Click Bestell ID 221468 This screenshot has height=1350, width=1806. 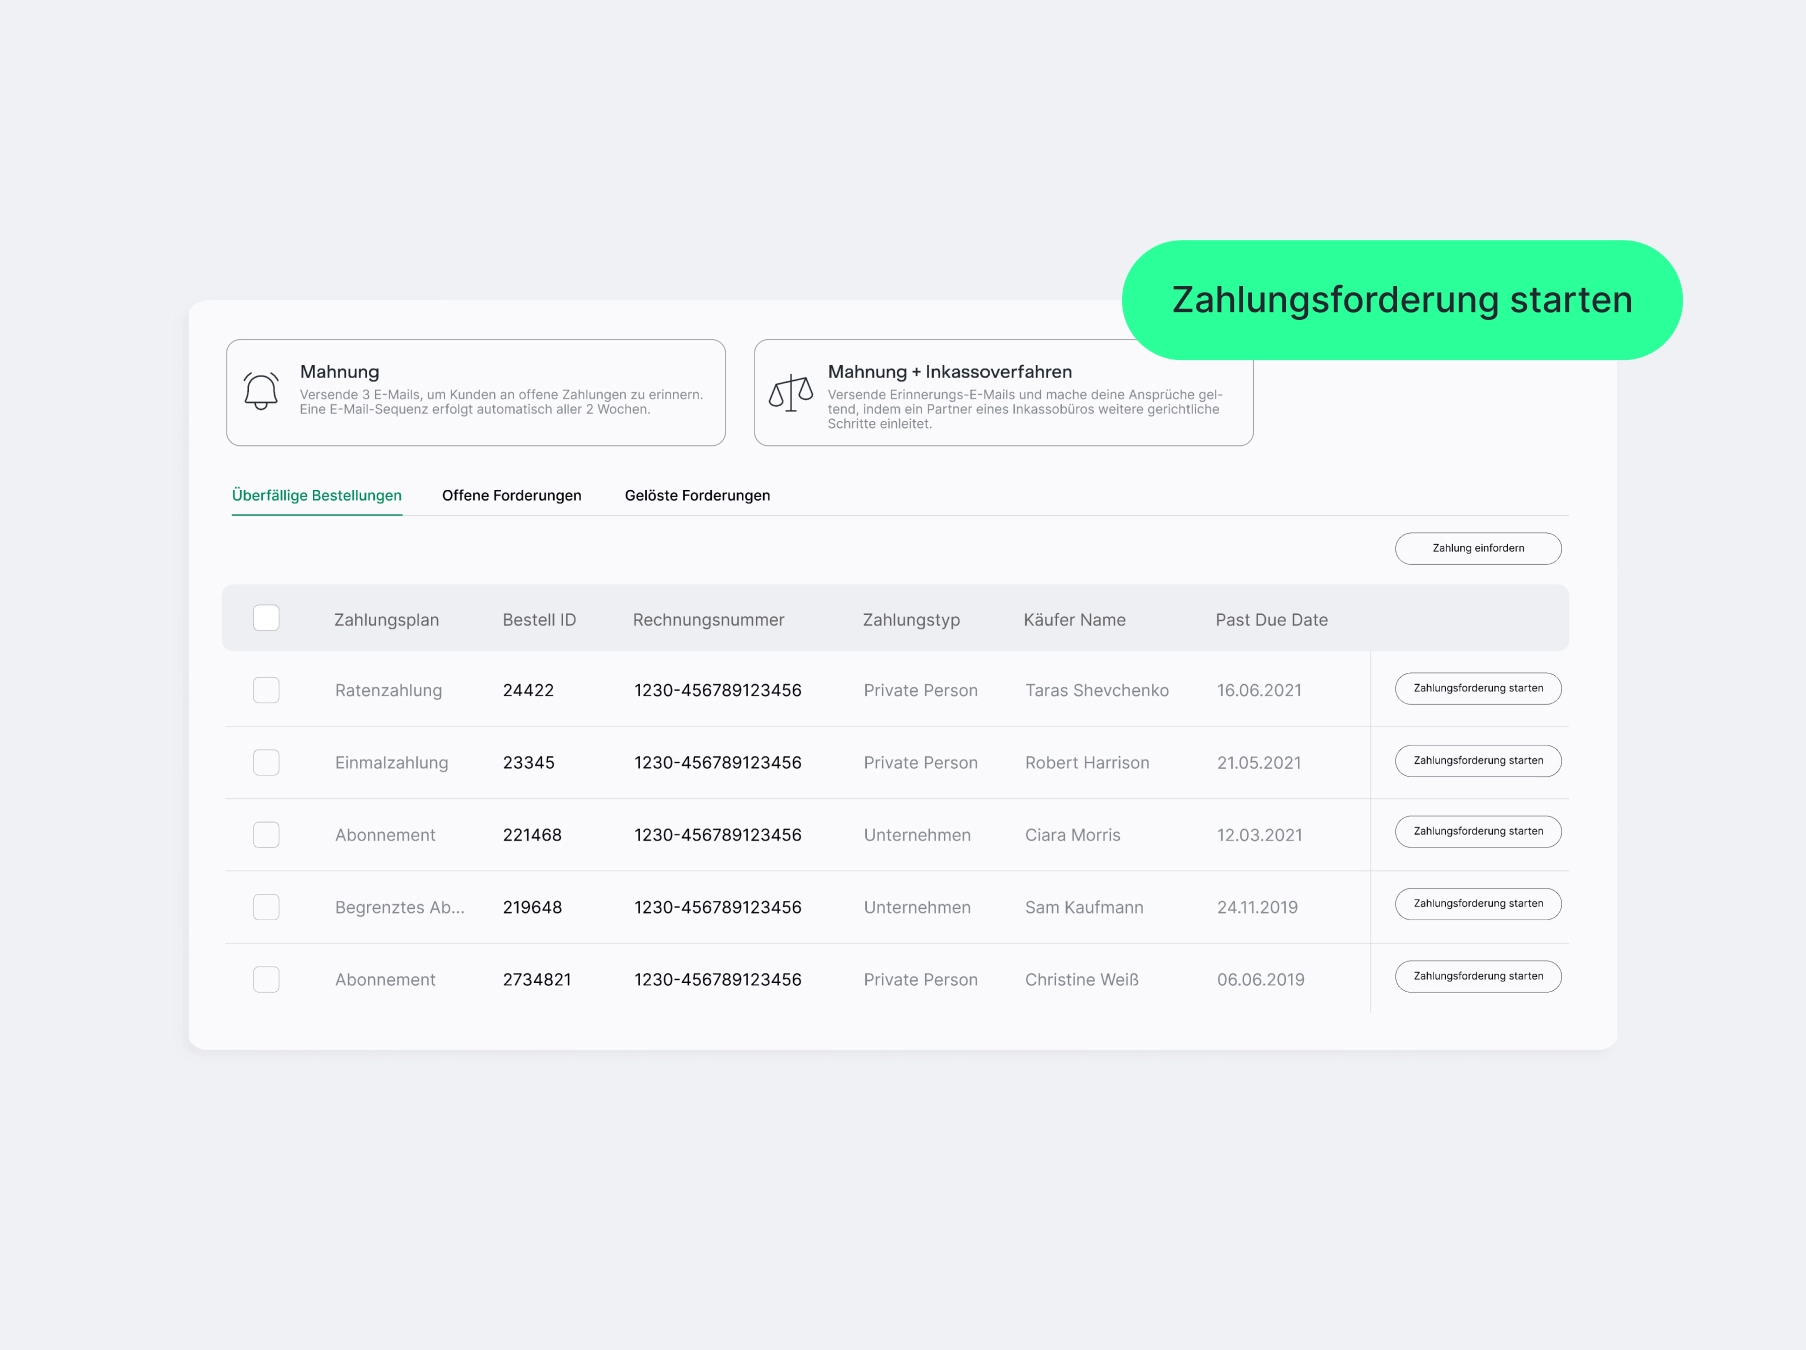pos(532,835)
